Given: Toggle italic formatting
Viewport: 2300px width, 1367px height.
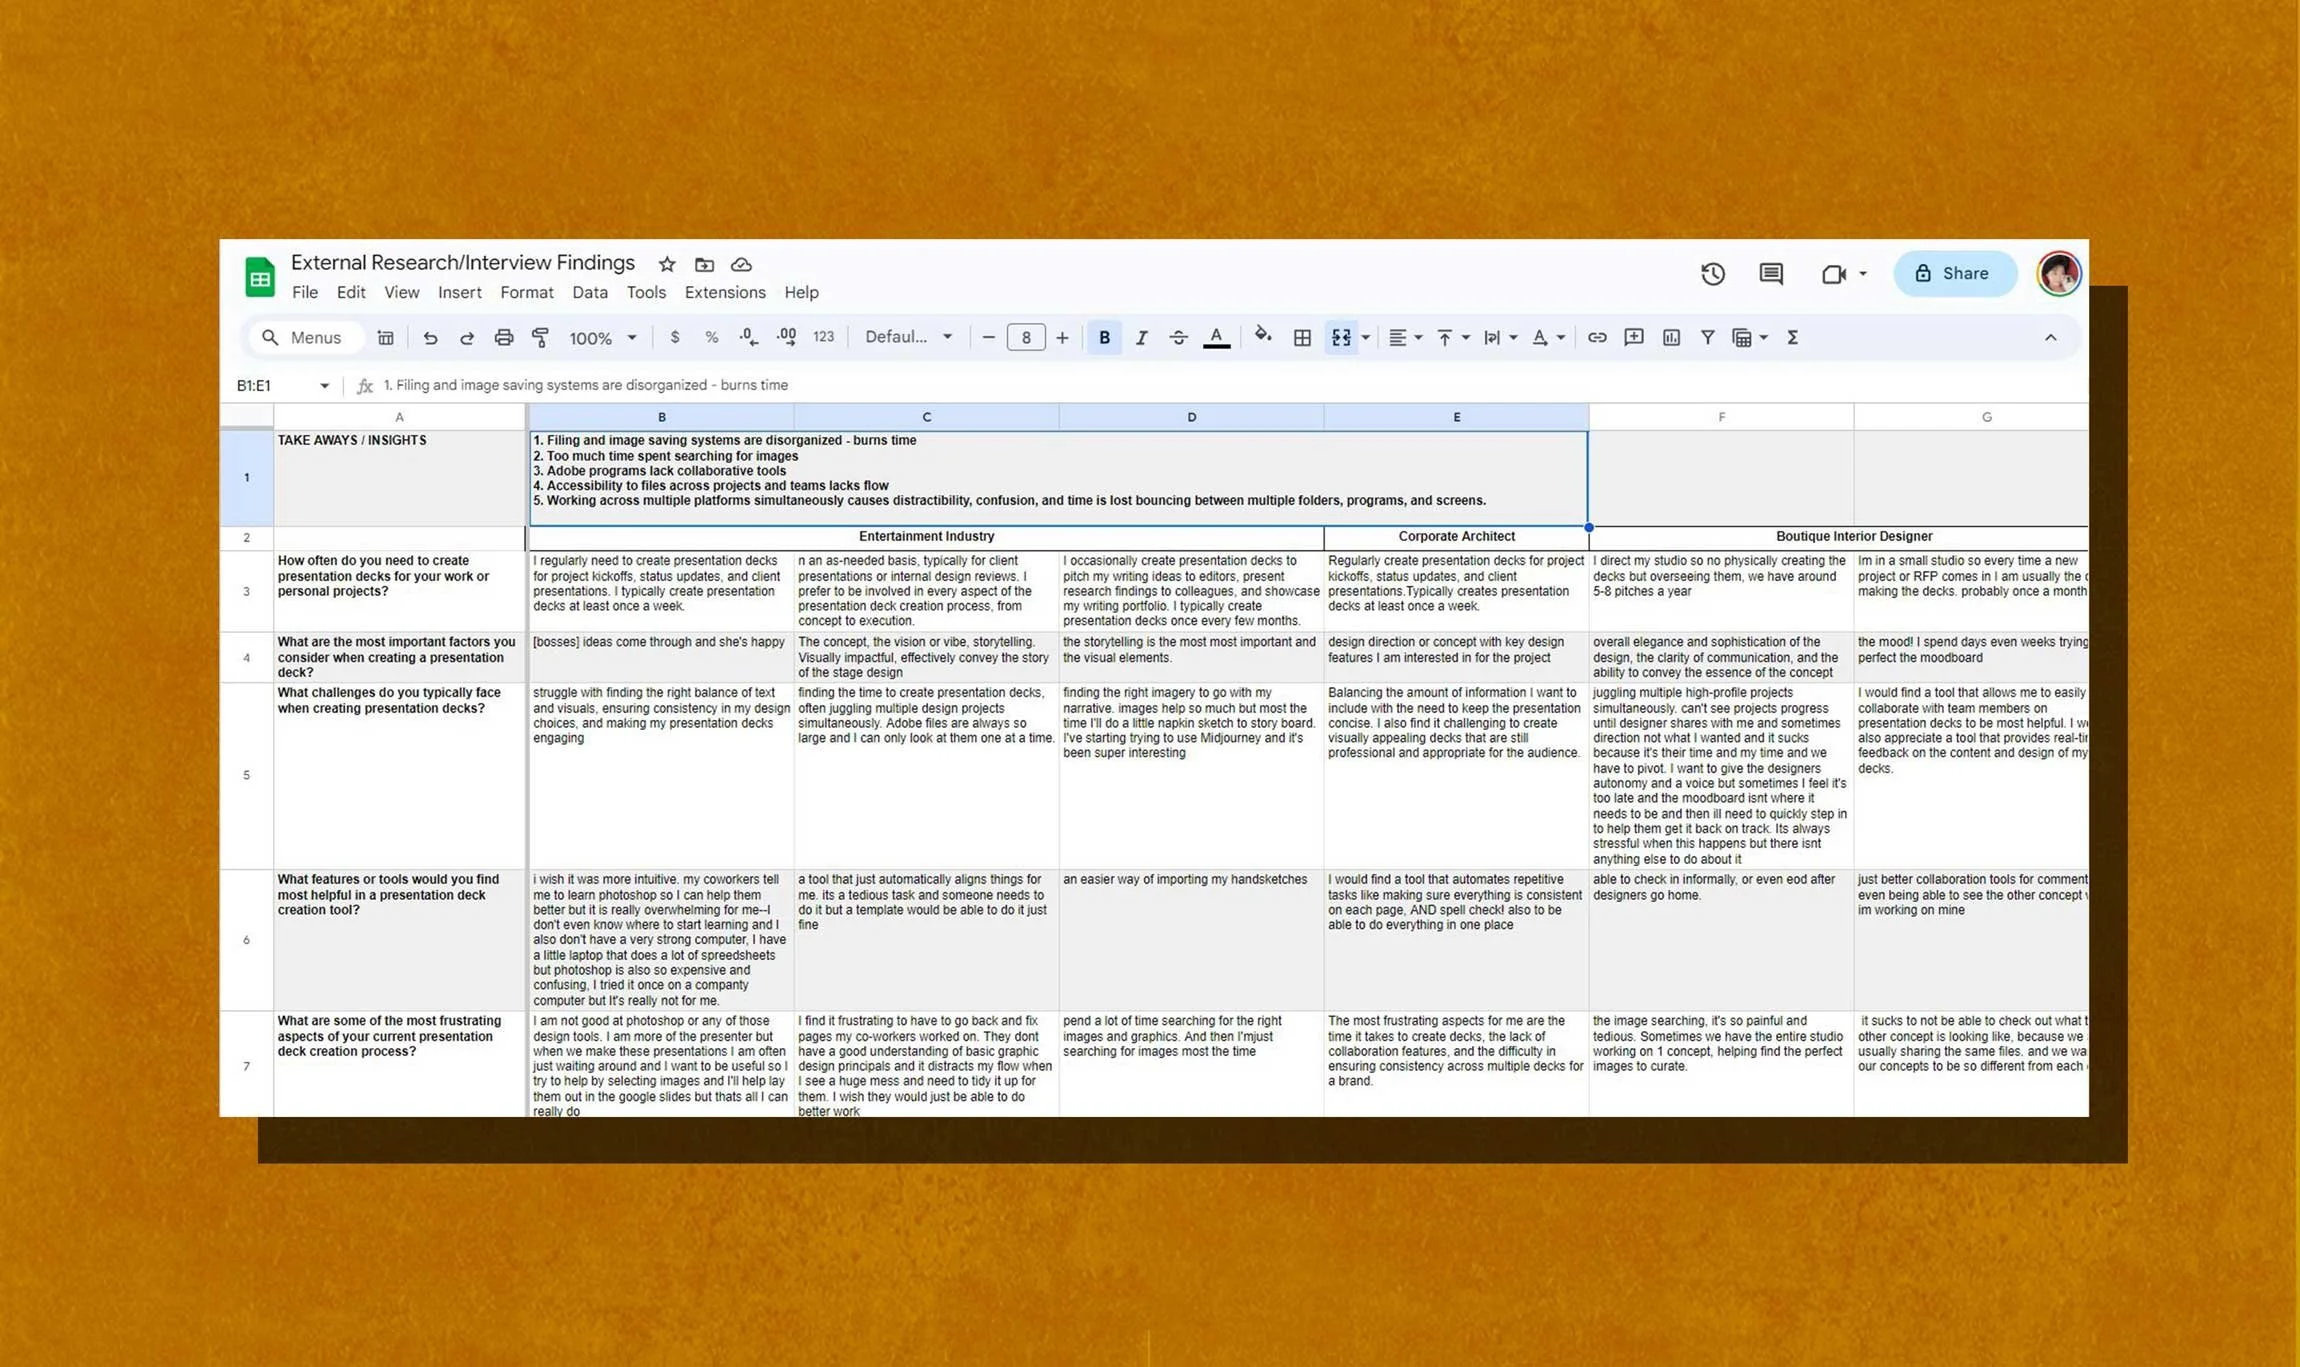Looking at the screenshot, I should (1141, 338).
